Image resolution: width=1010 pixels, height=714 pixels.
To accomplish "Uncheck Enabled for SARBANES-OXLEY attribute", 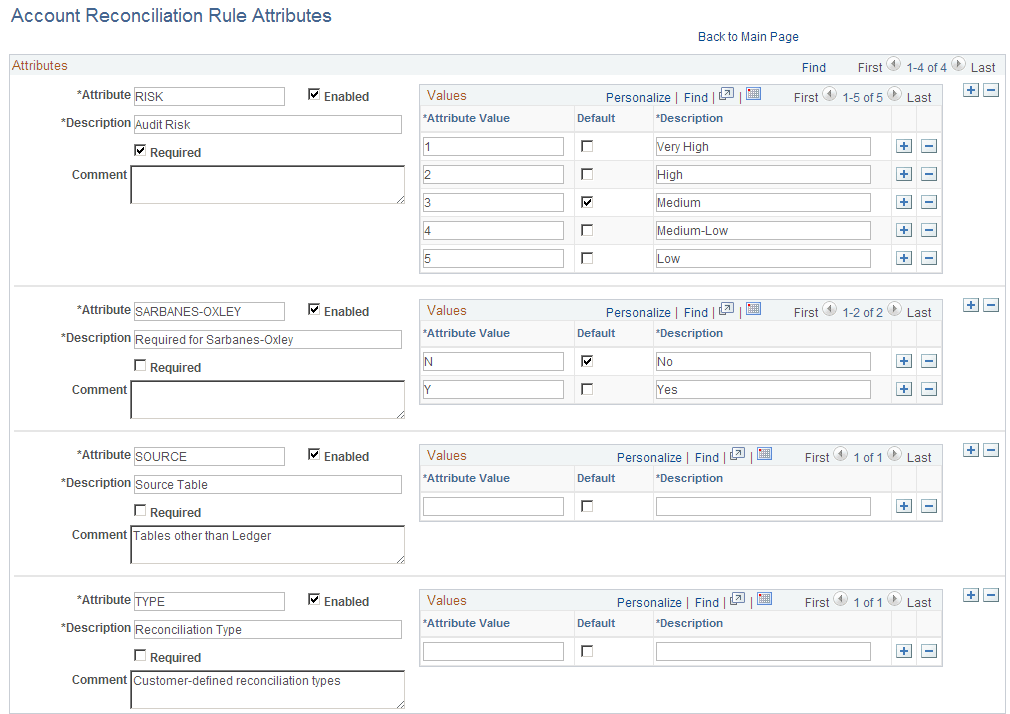I will 313,310.
